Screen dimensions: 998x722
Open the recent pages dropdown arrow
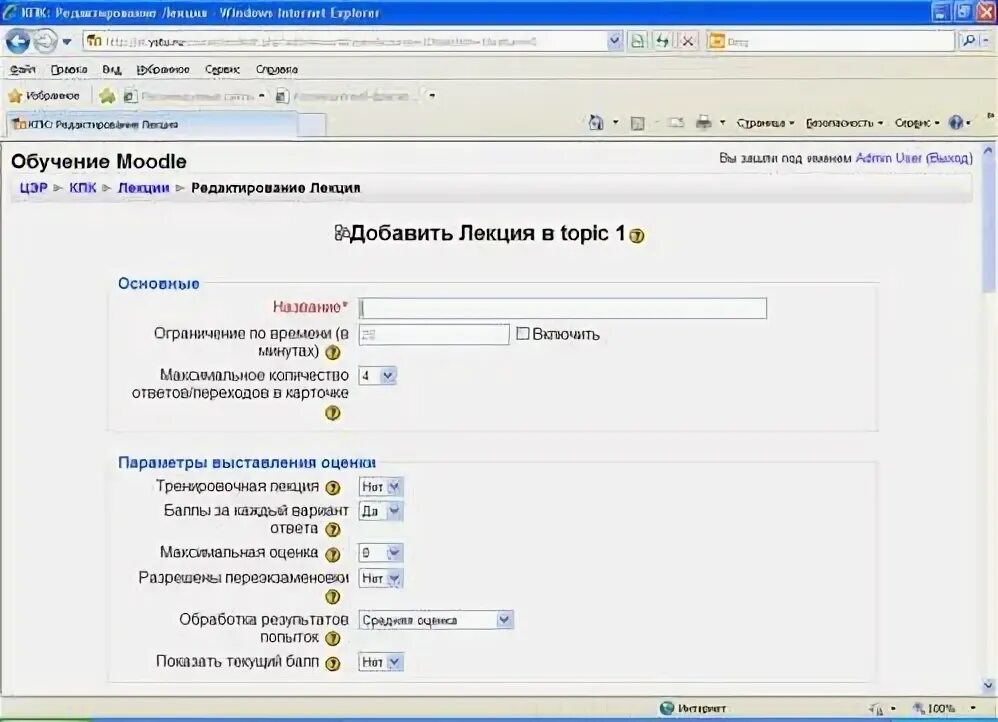click(67, 43)
